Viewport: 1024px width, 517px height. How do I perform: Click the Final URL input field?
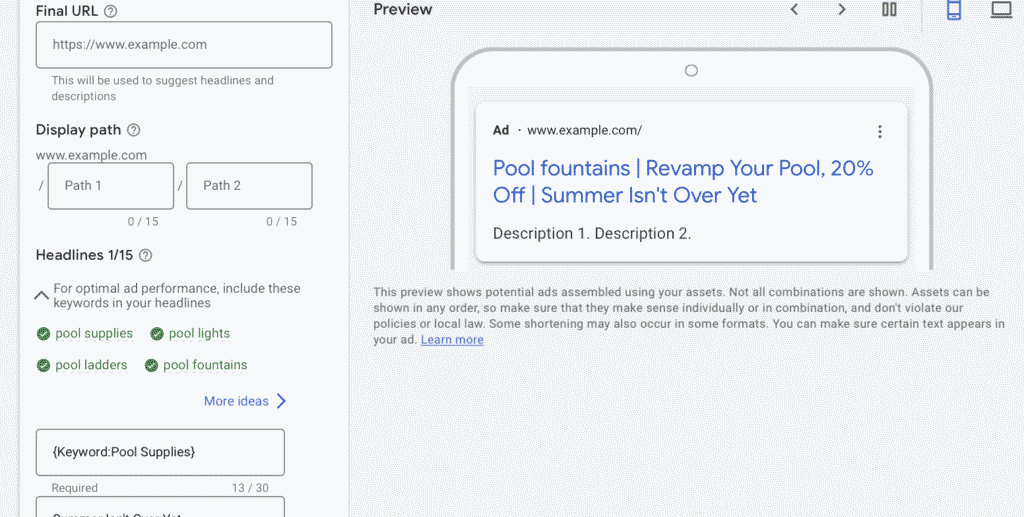point(184,45)
